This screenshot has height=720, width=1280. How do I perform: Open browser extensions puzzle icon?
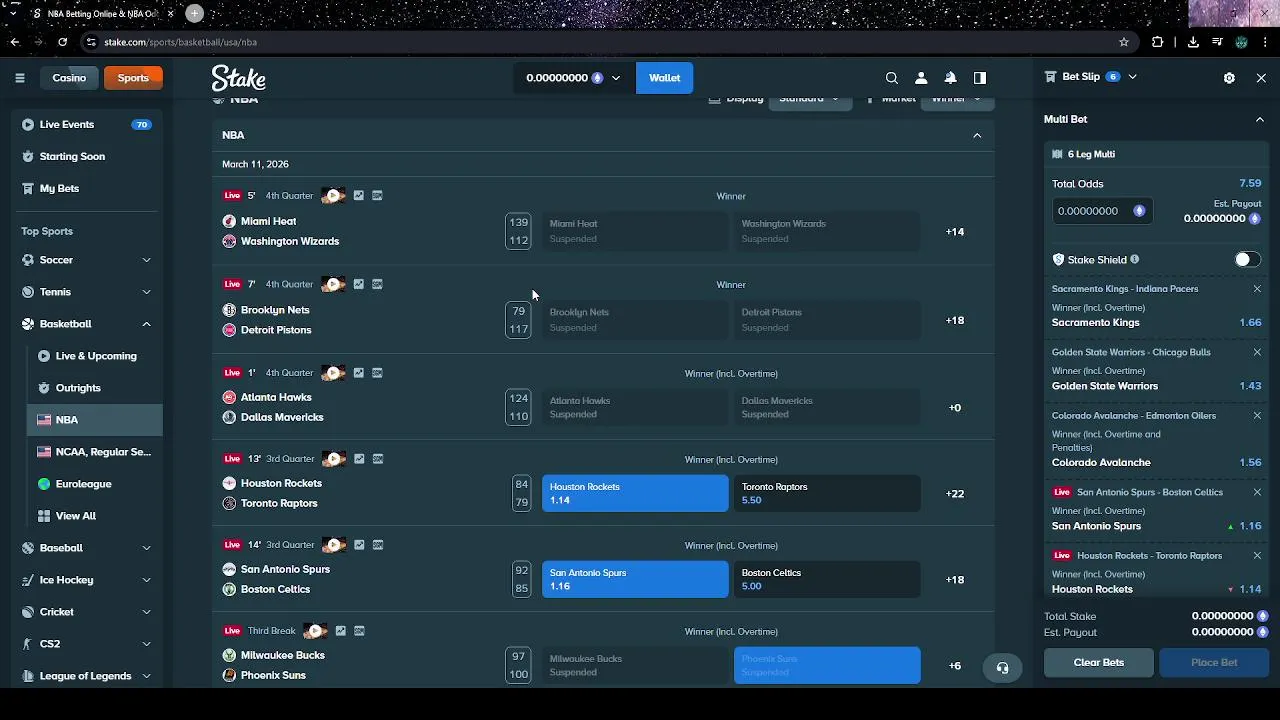click(x=1158, y=42)
